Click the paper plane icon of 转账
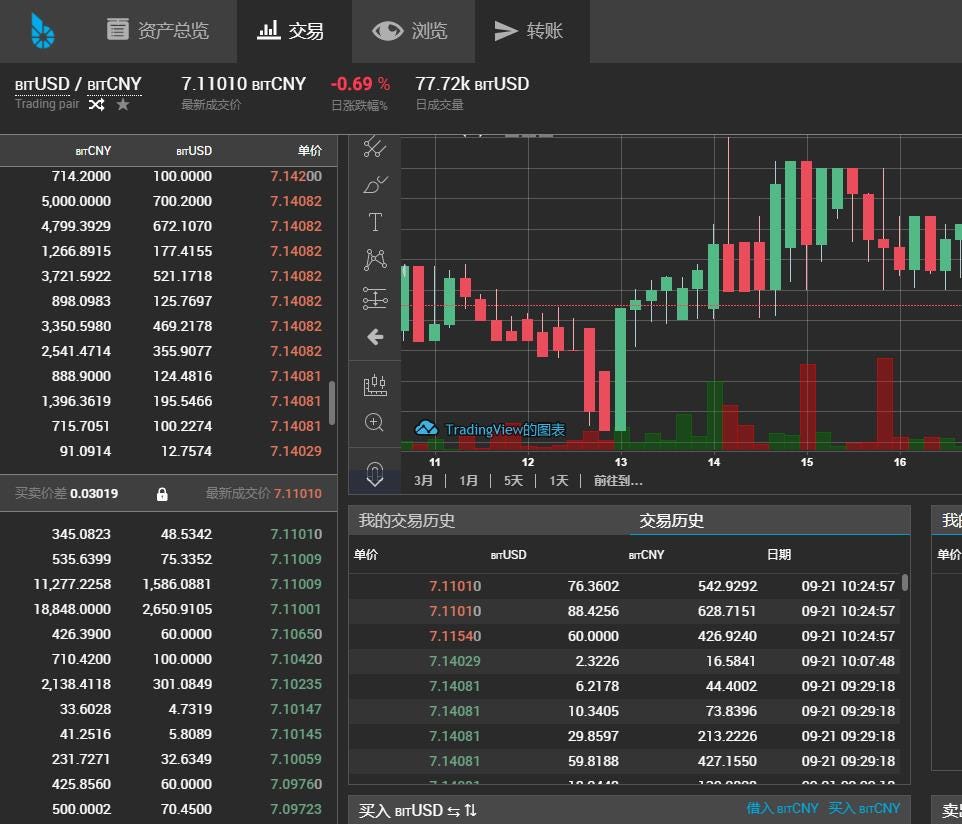The image size is (962, 824). 506,31
